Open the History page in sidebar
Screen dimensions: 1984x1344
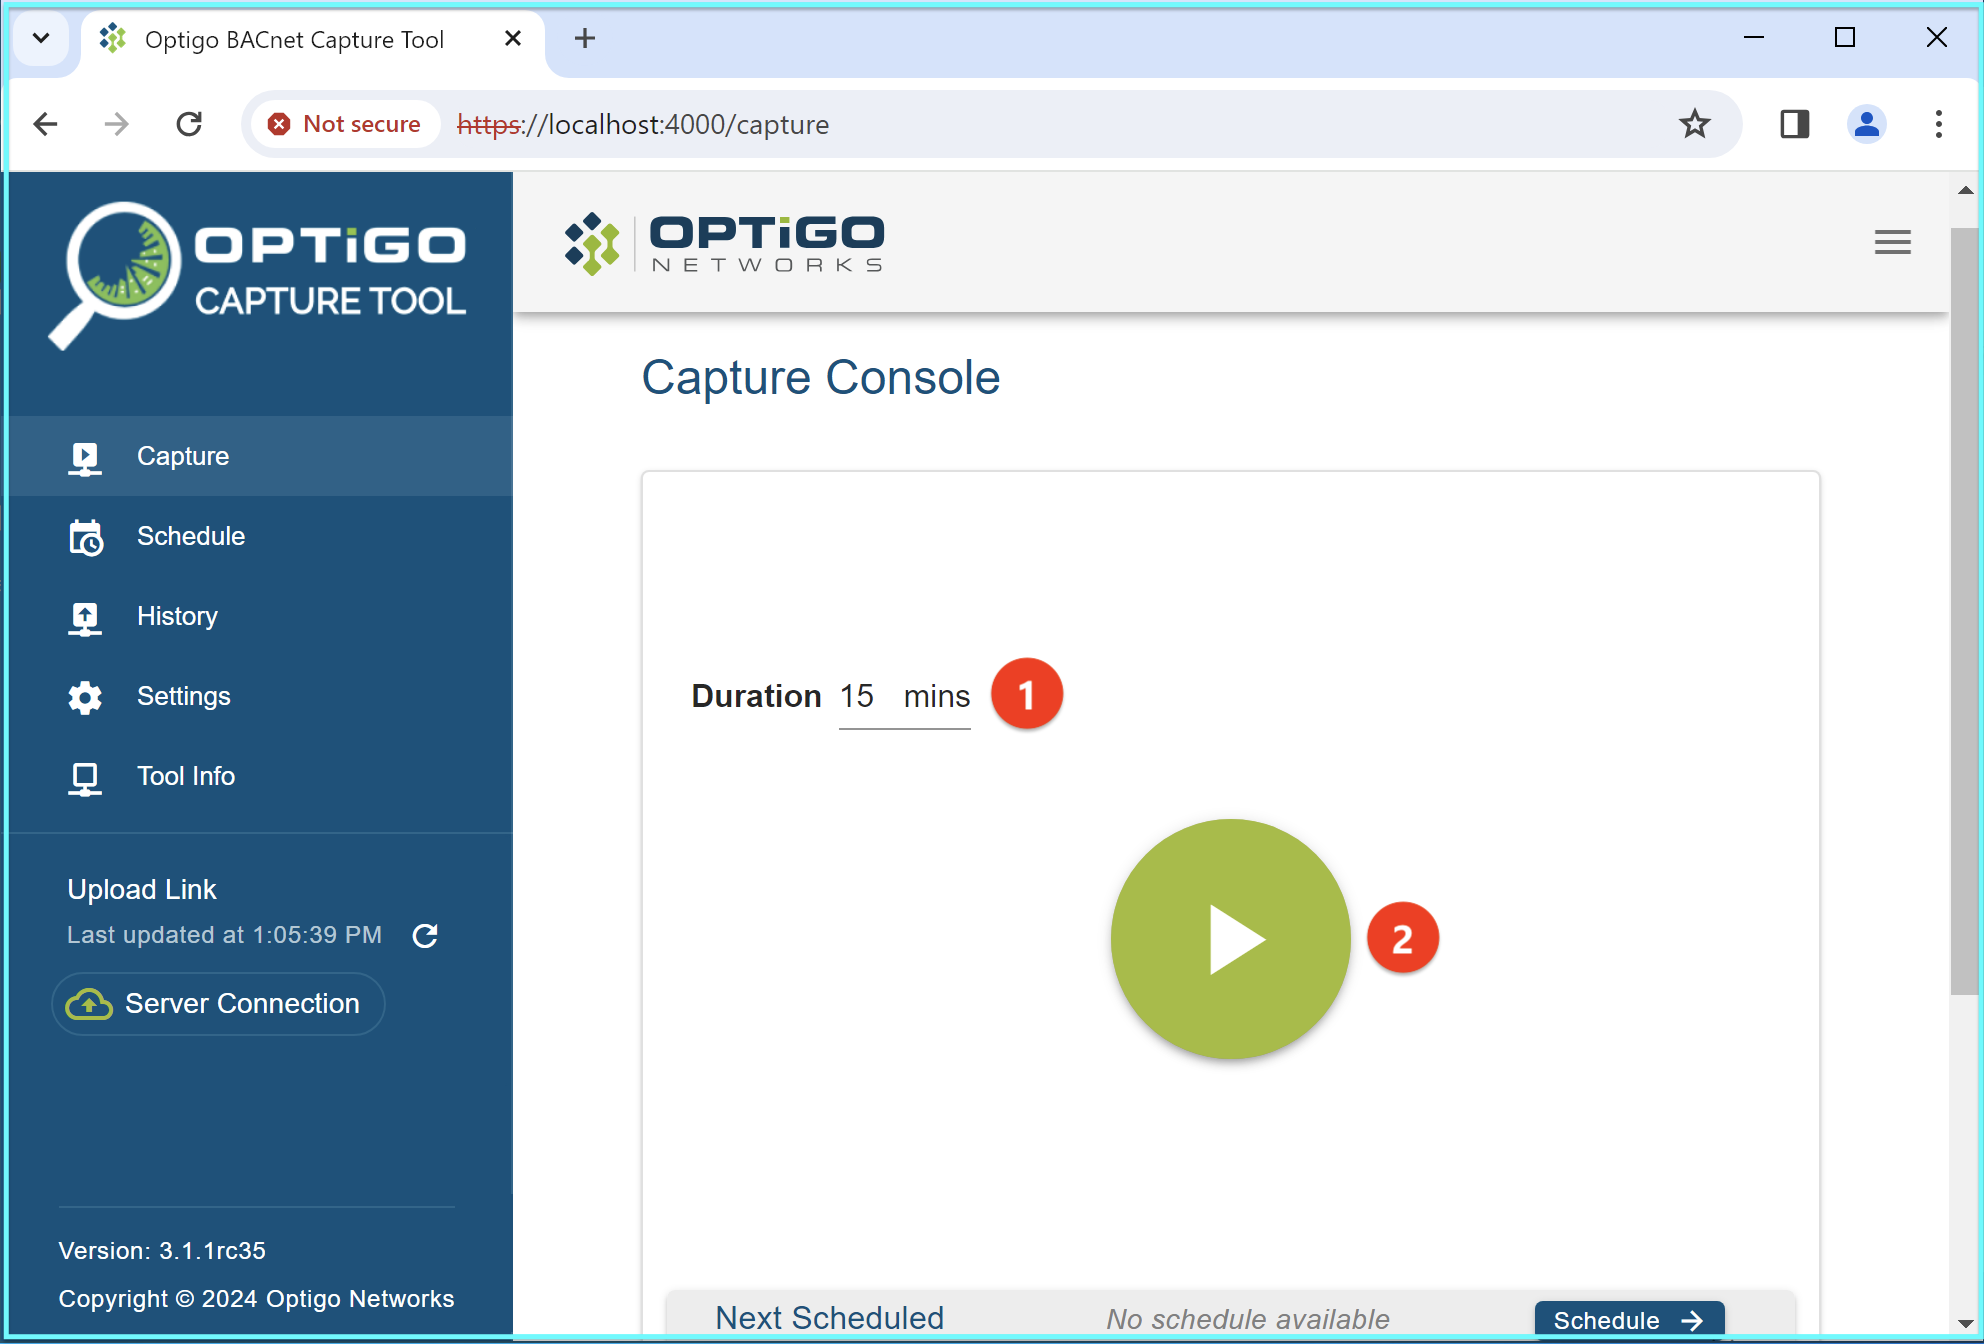point(260,616)
